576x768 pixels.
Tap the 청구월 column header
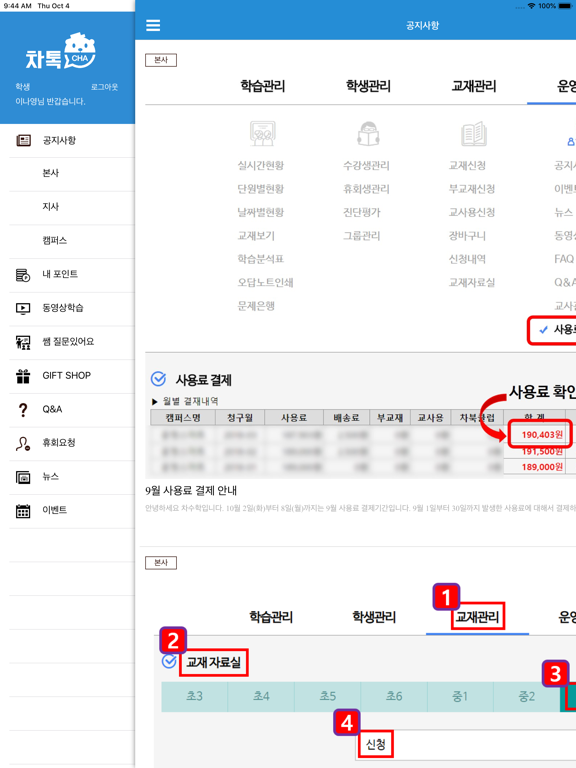240,418
